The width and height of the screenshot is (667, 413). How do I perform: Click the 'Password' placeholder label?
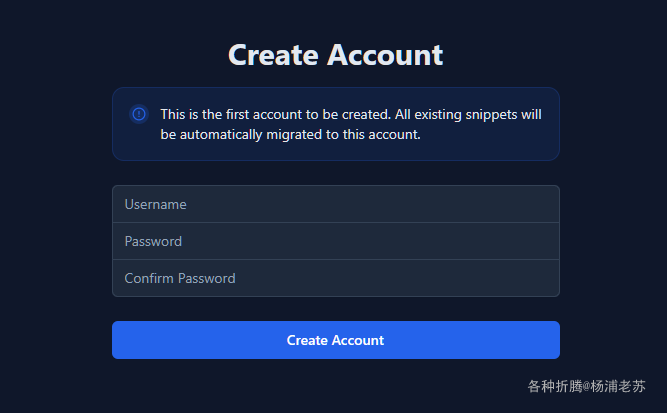tap(153, 242)
